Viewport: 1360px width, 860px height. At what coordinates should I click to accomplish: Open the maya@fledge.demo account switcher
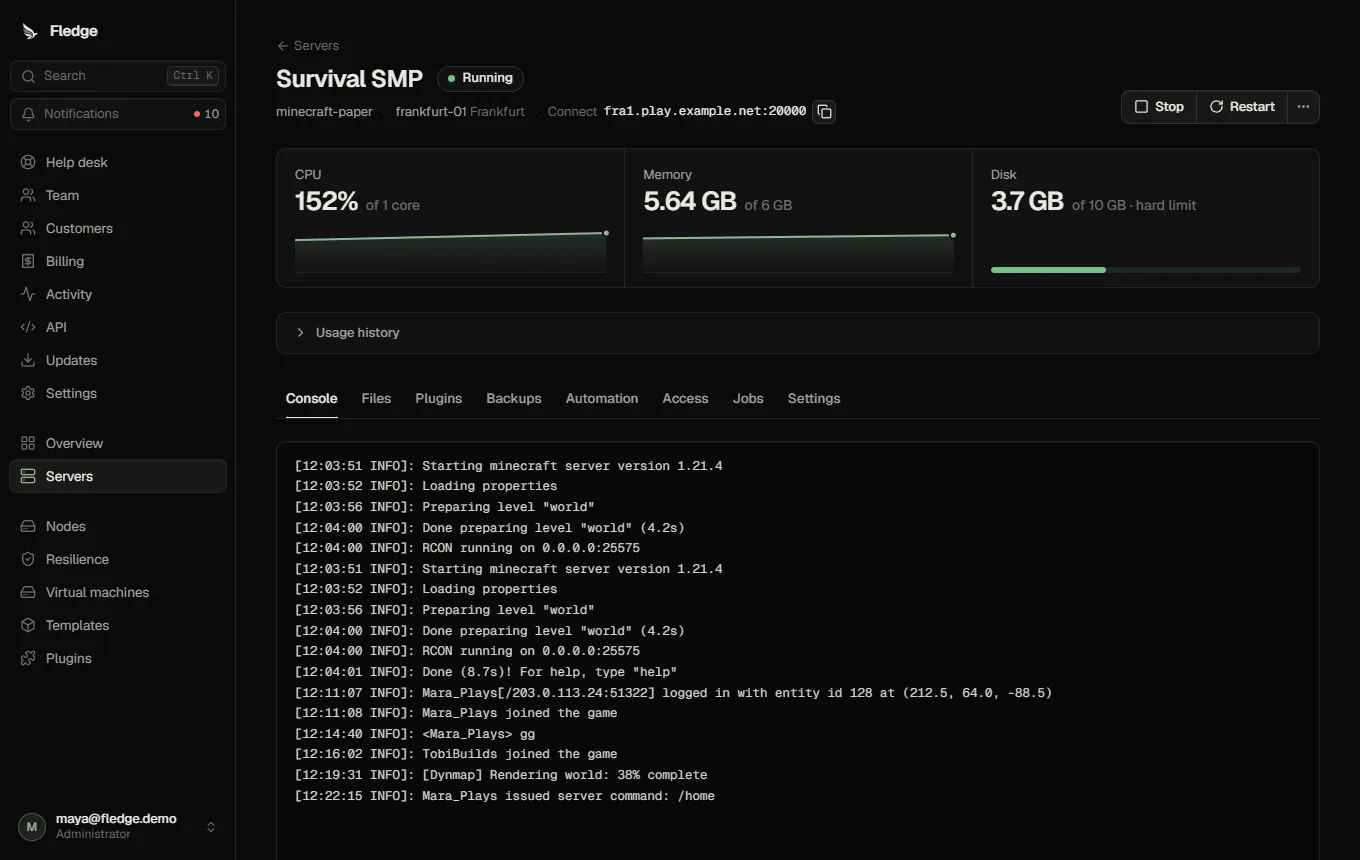tap(118, 826)
